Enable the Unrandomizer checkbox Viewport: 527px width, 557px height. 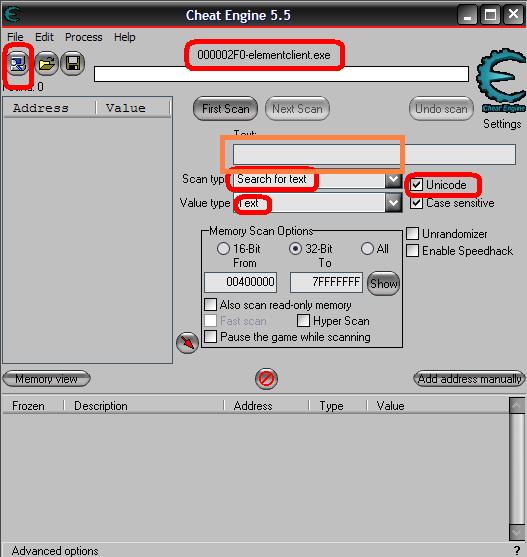tap(412, 234)
